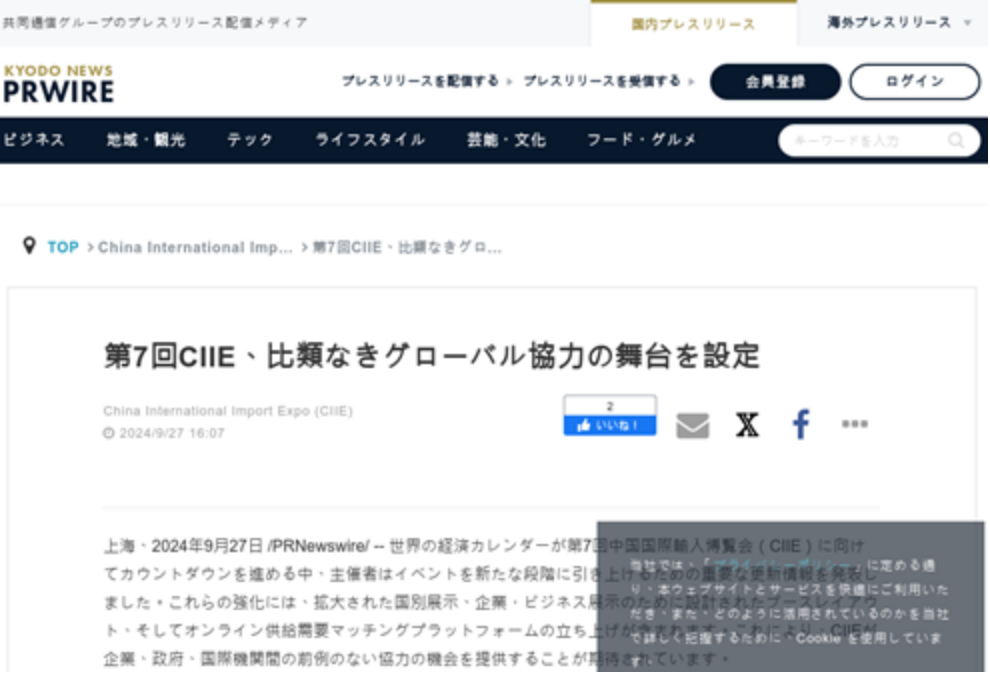The image size is (990, 676).
Task: Click the location pin breadcrumb icon
Action: 29,246
